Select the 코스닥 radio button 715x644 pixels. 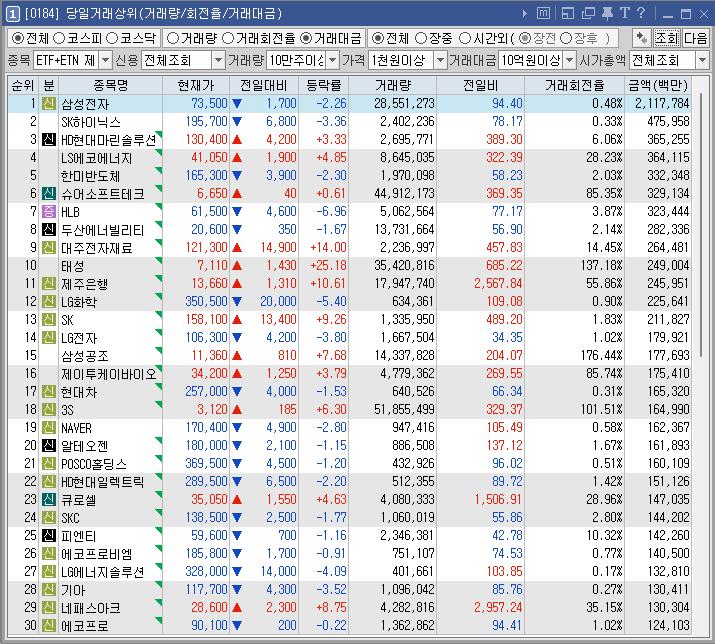pyautogui.click(x=112, y=38)
